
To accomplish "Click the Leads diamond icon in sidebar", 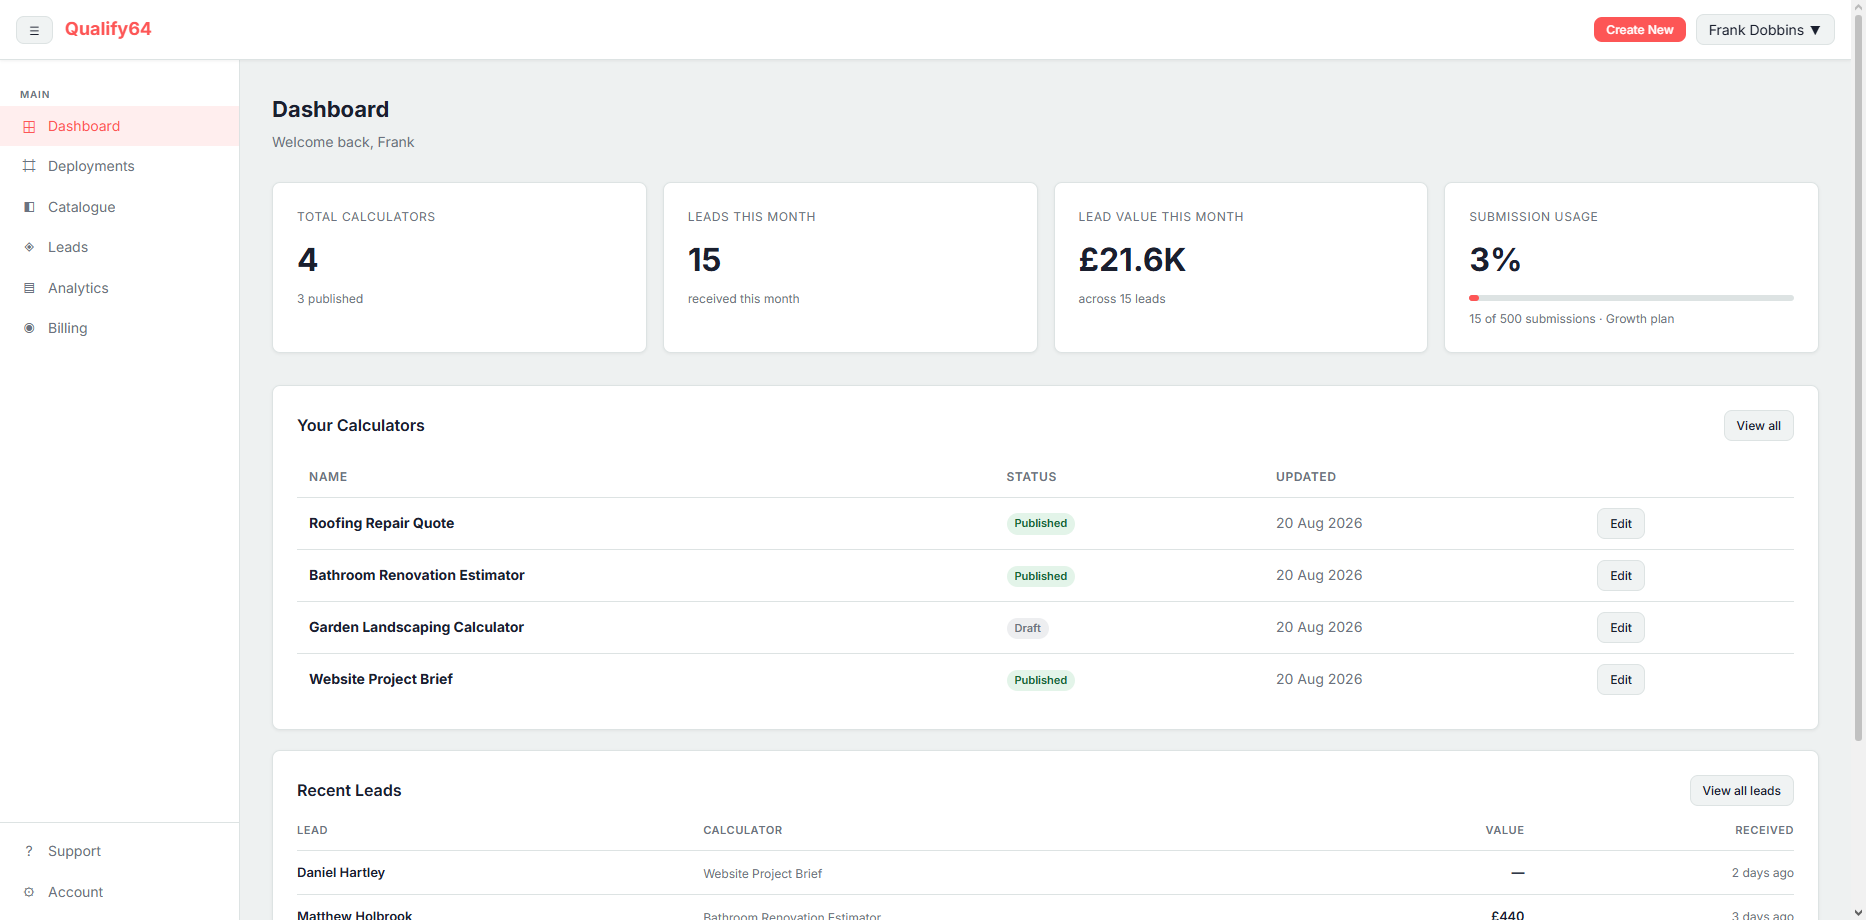I will (x=29, y=247).
